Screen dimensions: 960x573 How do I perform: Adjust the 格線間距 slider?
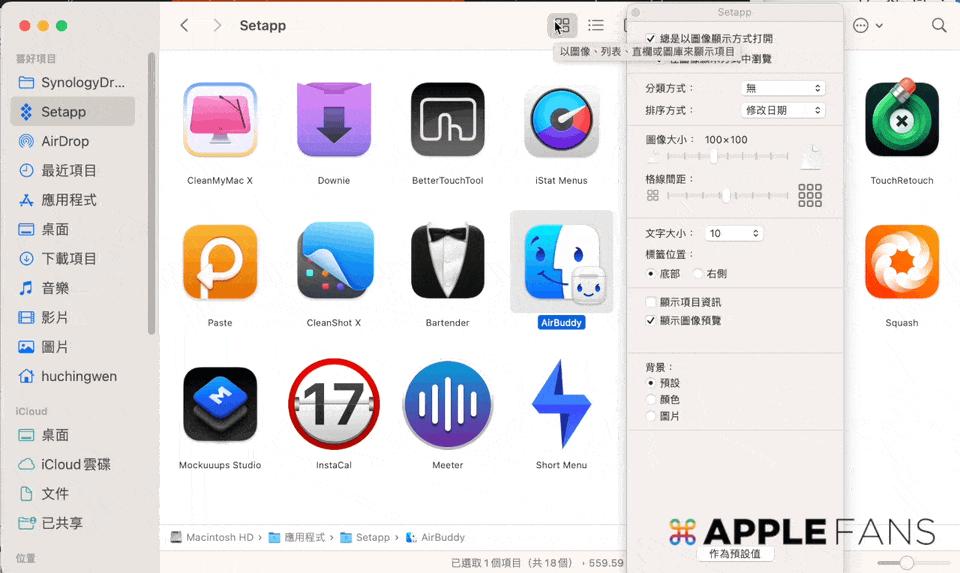pyautogui.click(x=727, y=195)
